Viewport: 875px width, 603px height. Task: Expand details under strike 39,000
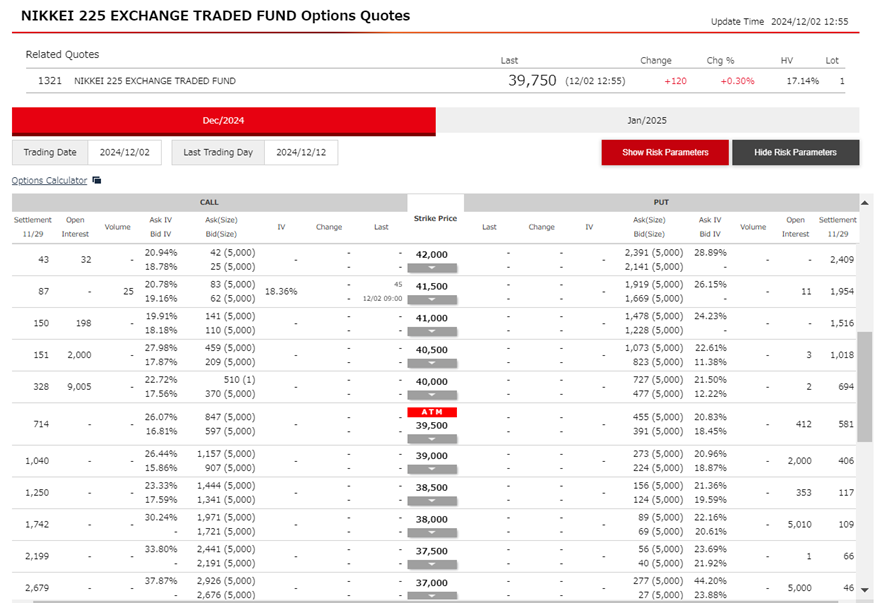tap(432, 469)
